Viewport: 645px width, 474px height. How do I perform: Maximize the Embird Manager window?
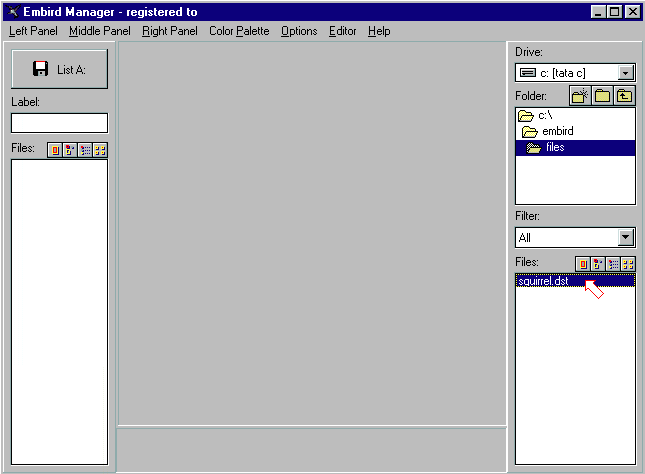(615, 12)
